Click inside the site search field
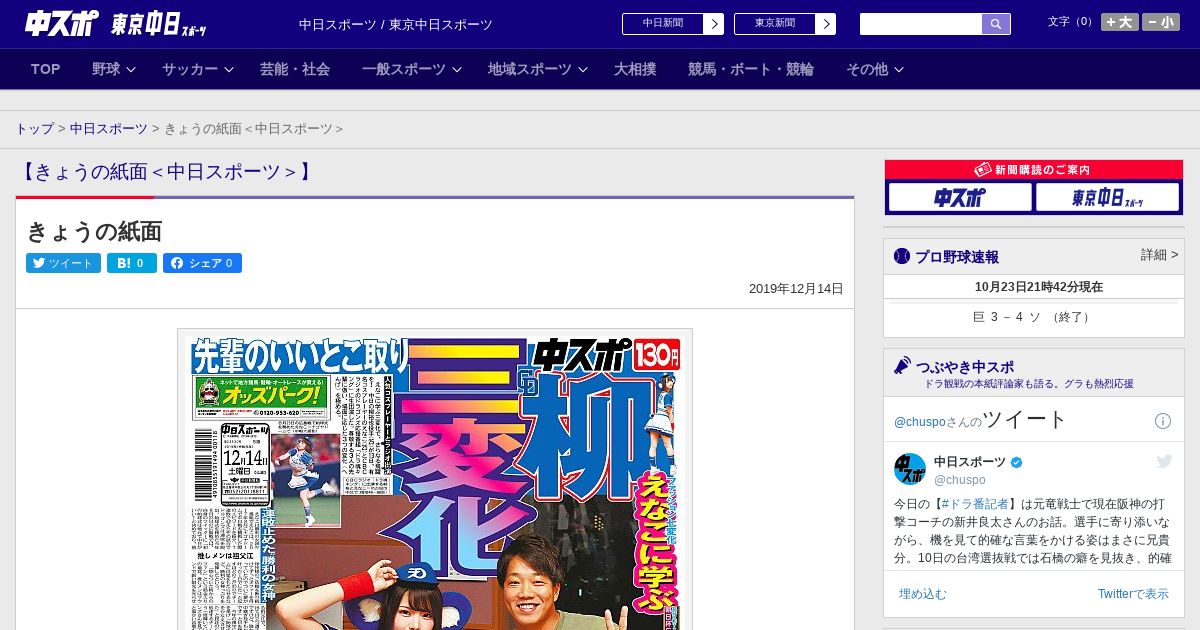The width and height of the screenshot is (1200, 630). click(920, 24)
